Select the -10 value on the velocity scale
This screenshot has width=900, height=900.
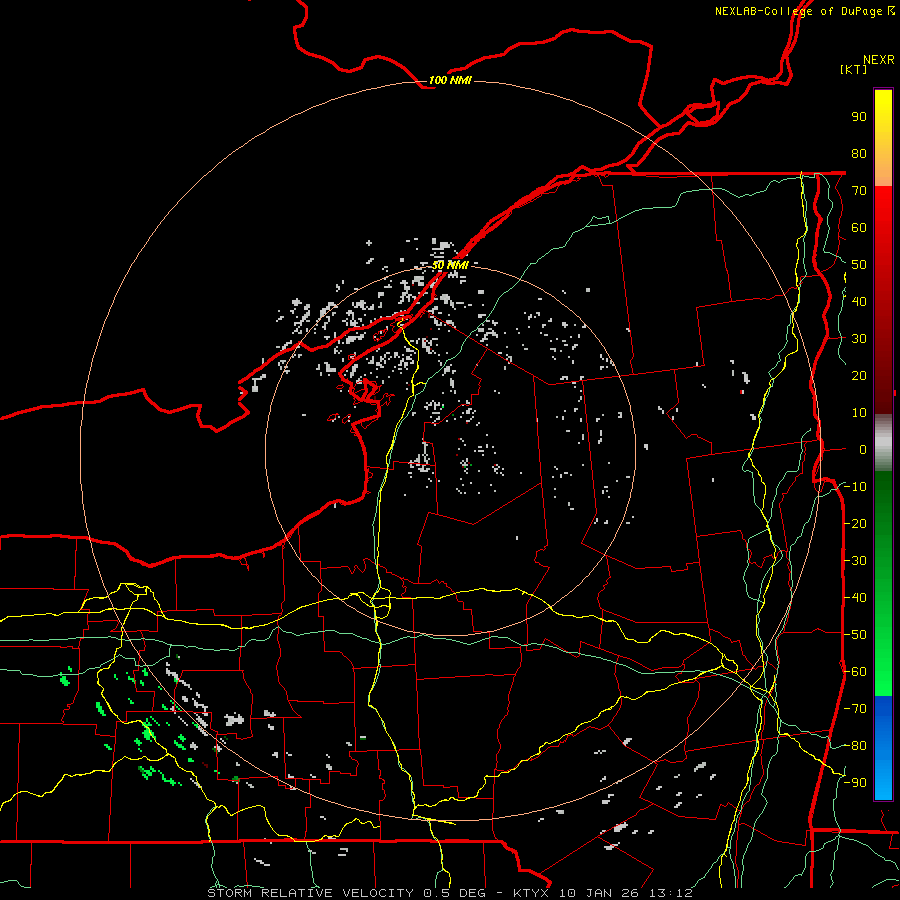855,487
